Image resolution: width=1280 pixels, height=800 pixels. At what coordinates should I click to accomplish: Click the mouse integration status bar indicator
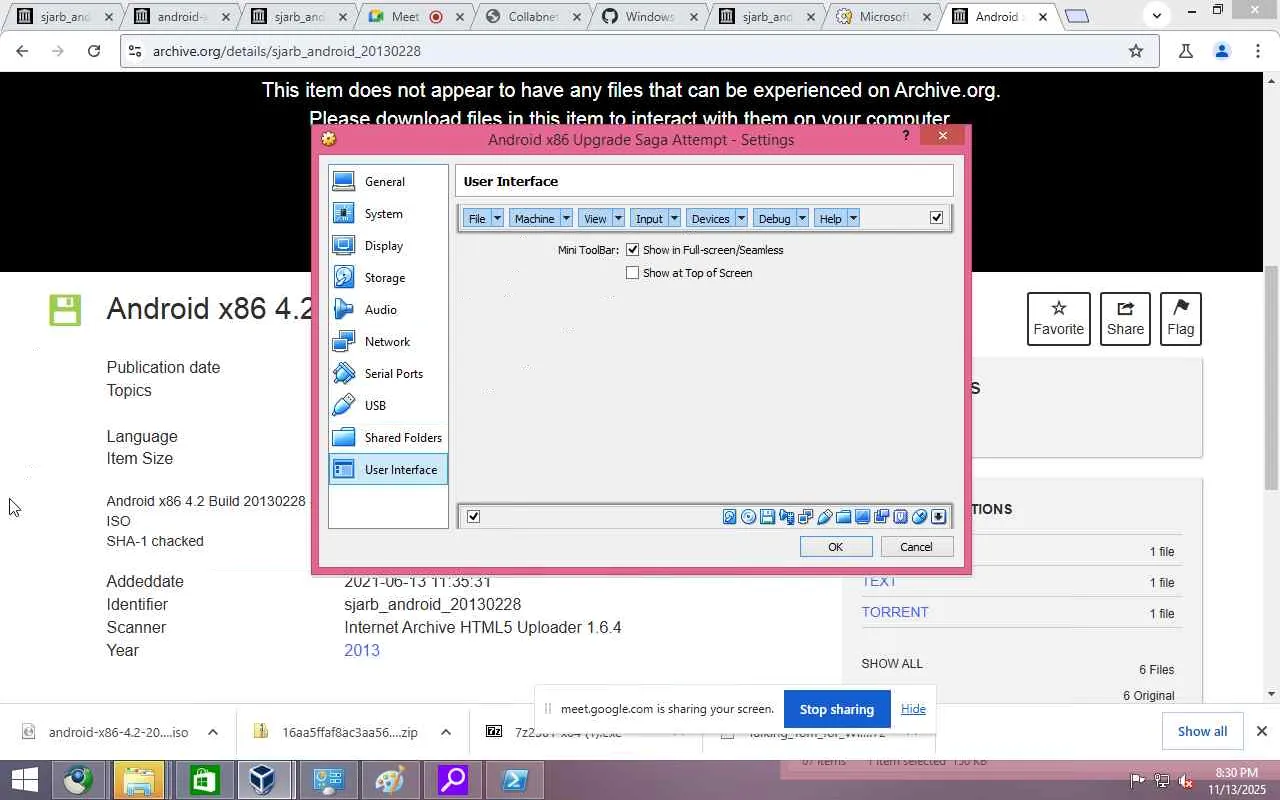click(x=919, y=517)
